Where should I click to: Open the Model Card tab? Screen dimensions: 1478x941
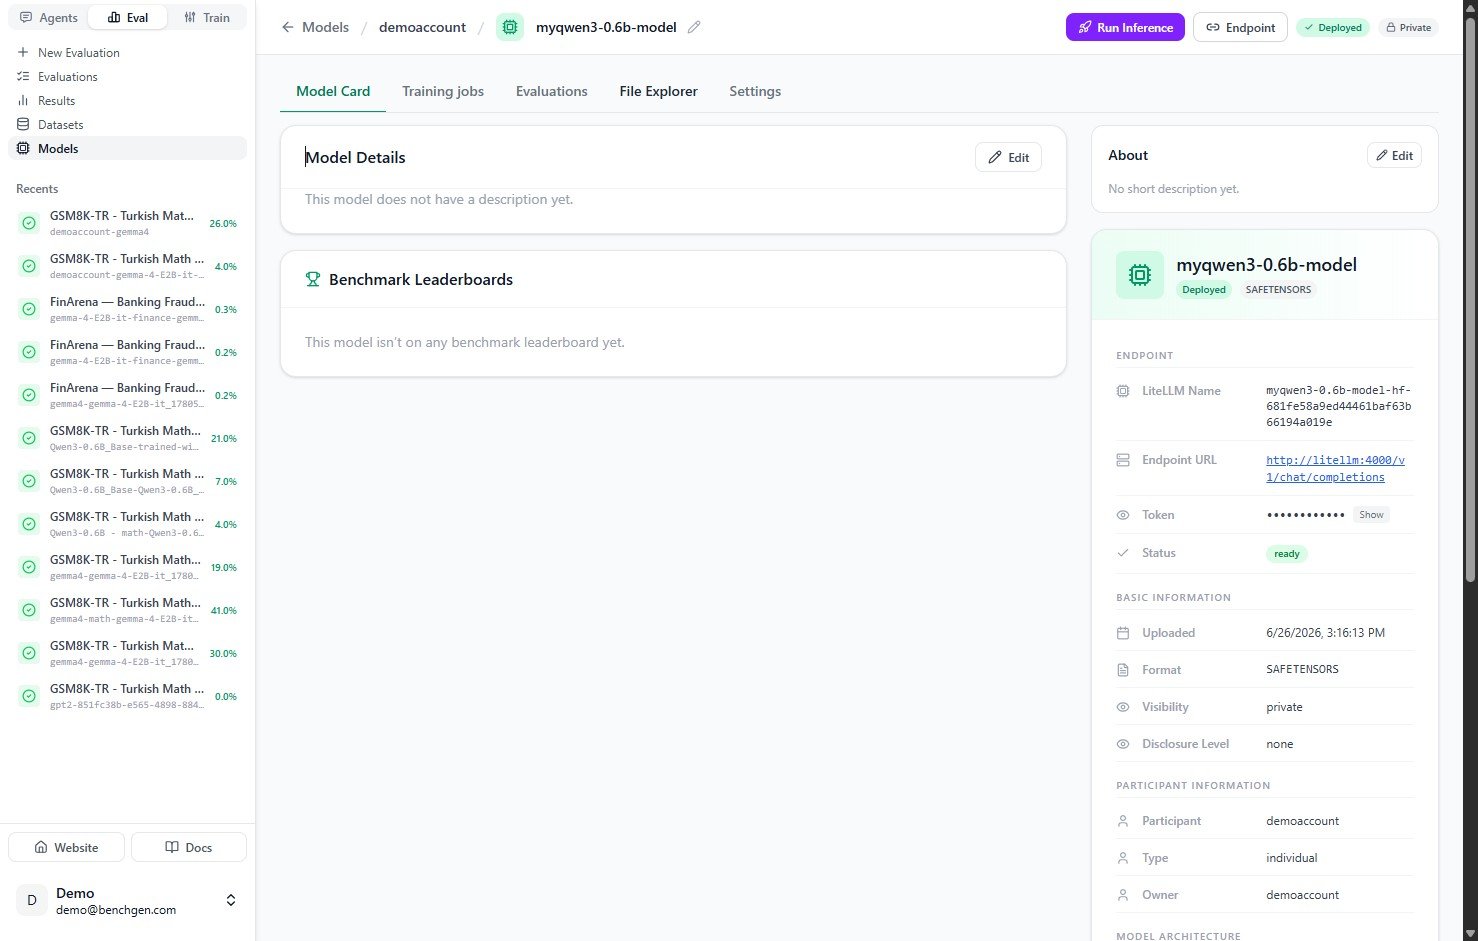pyautogui.click(x=333, y=91)
